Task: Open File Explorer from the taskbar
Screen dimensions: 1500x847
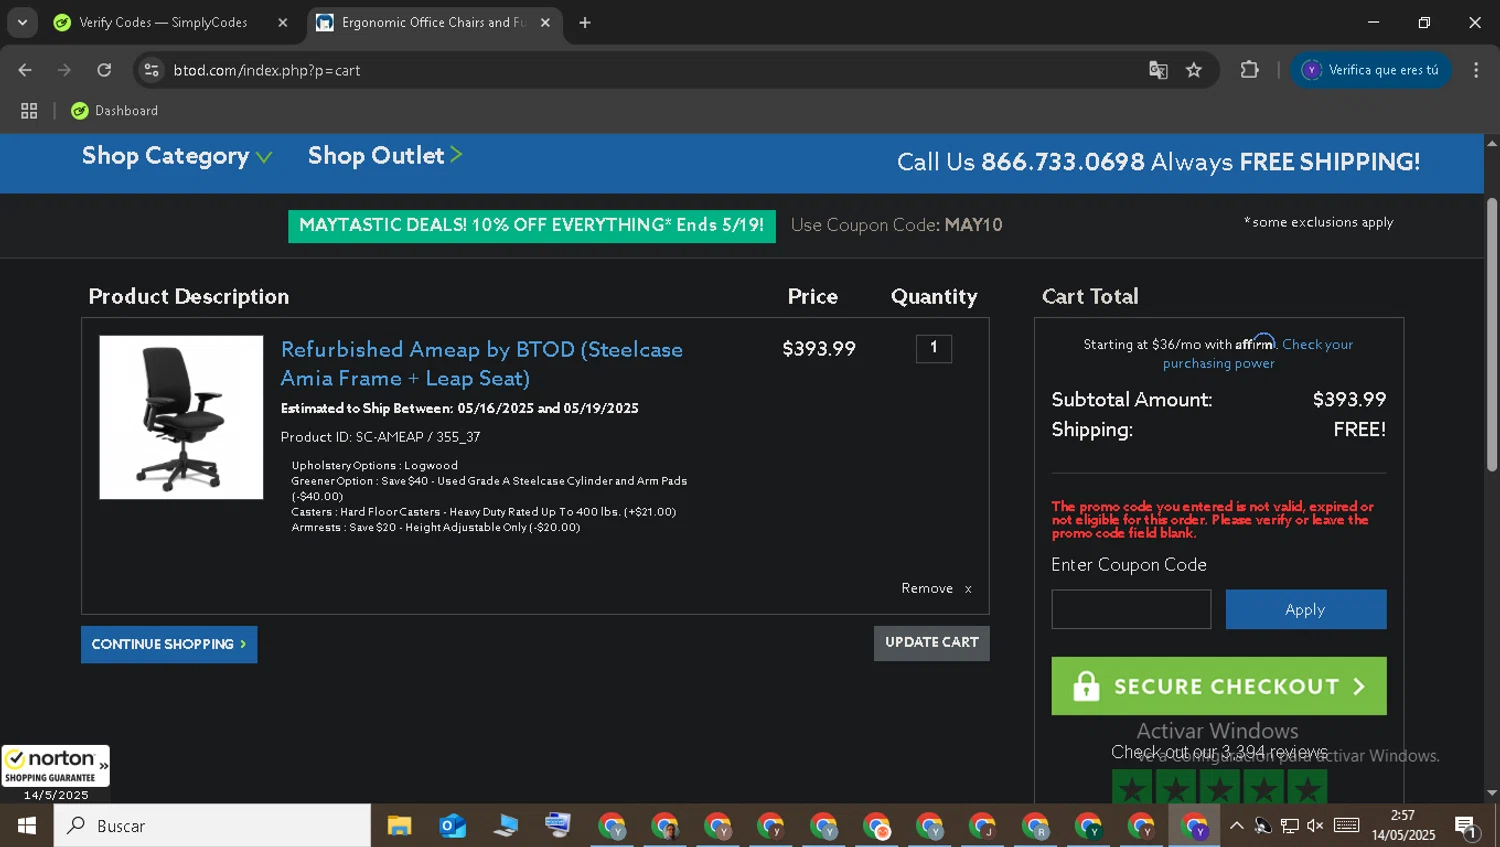Action: click(x=399, y=826)
